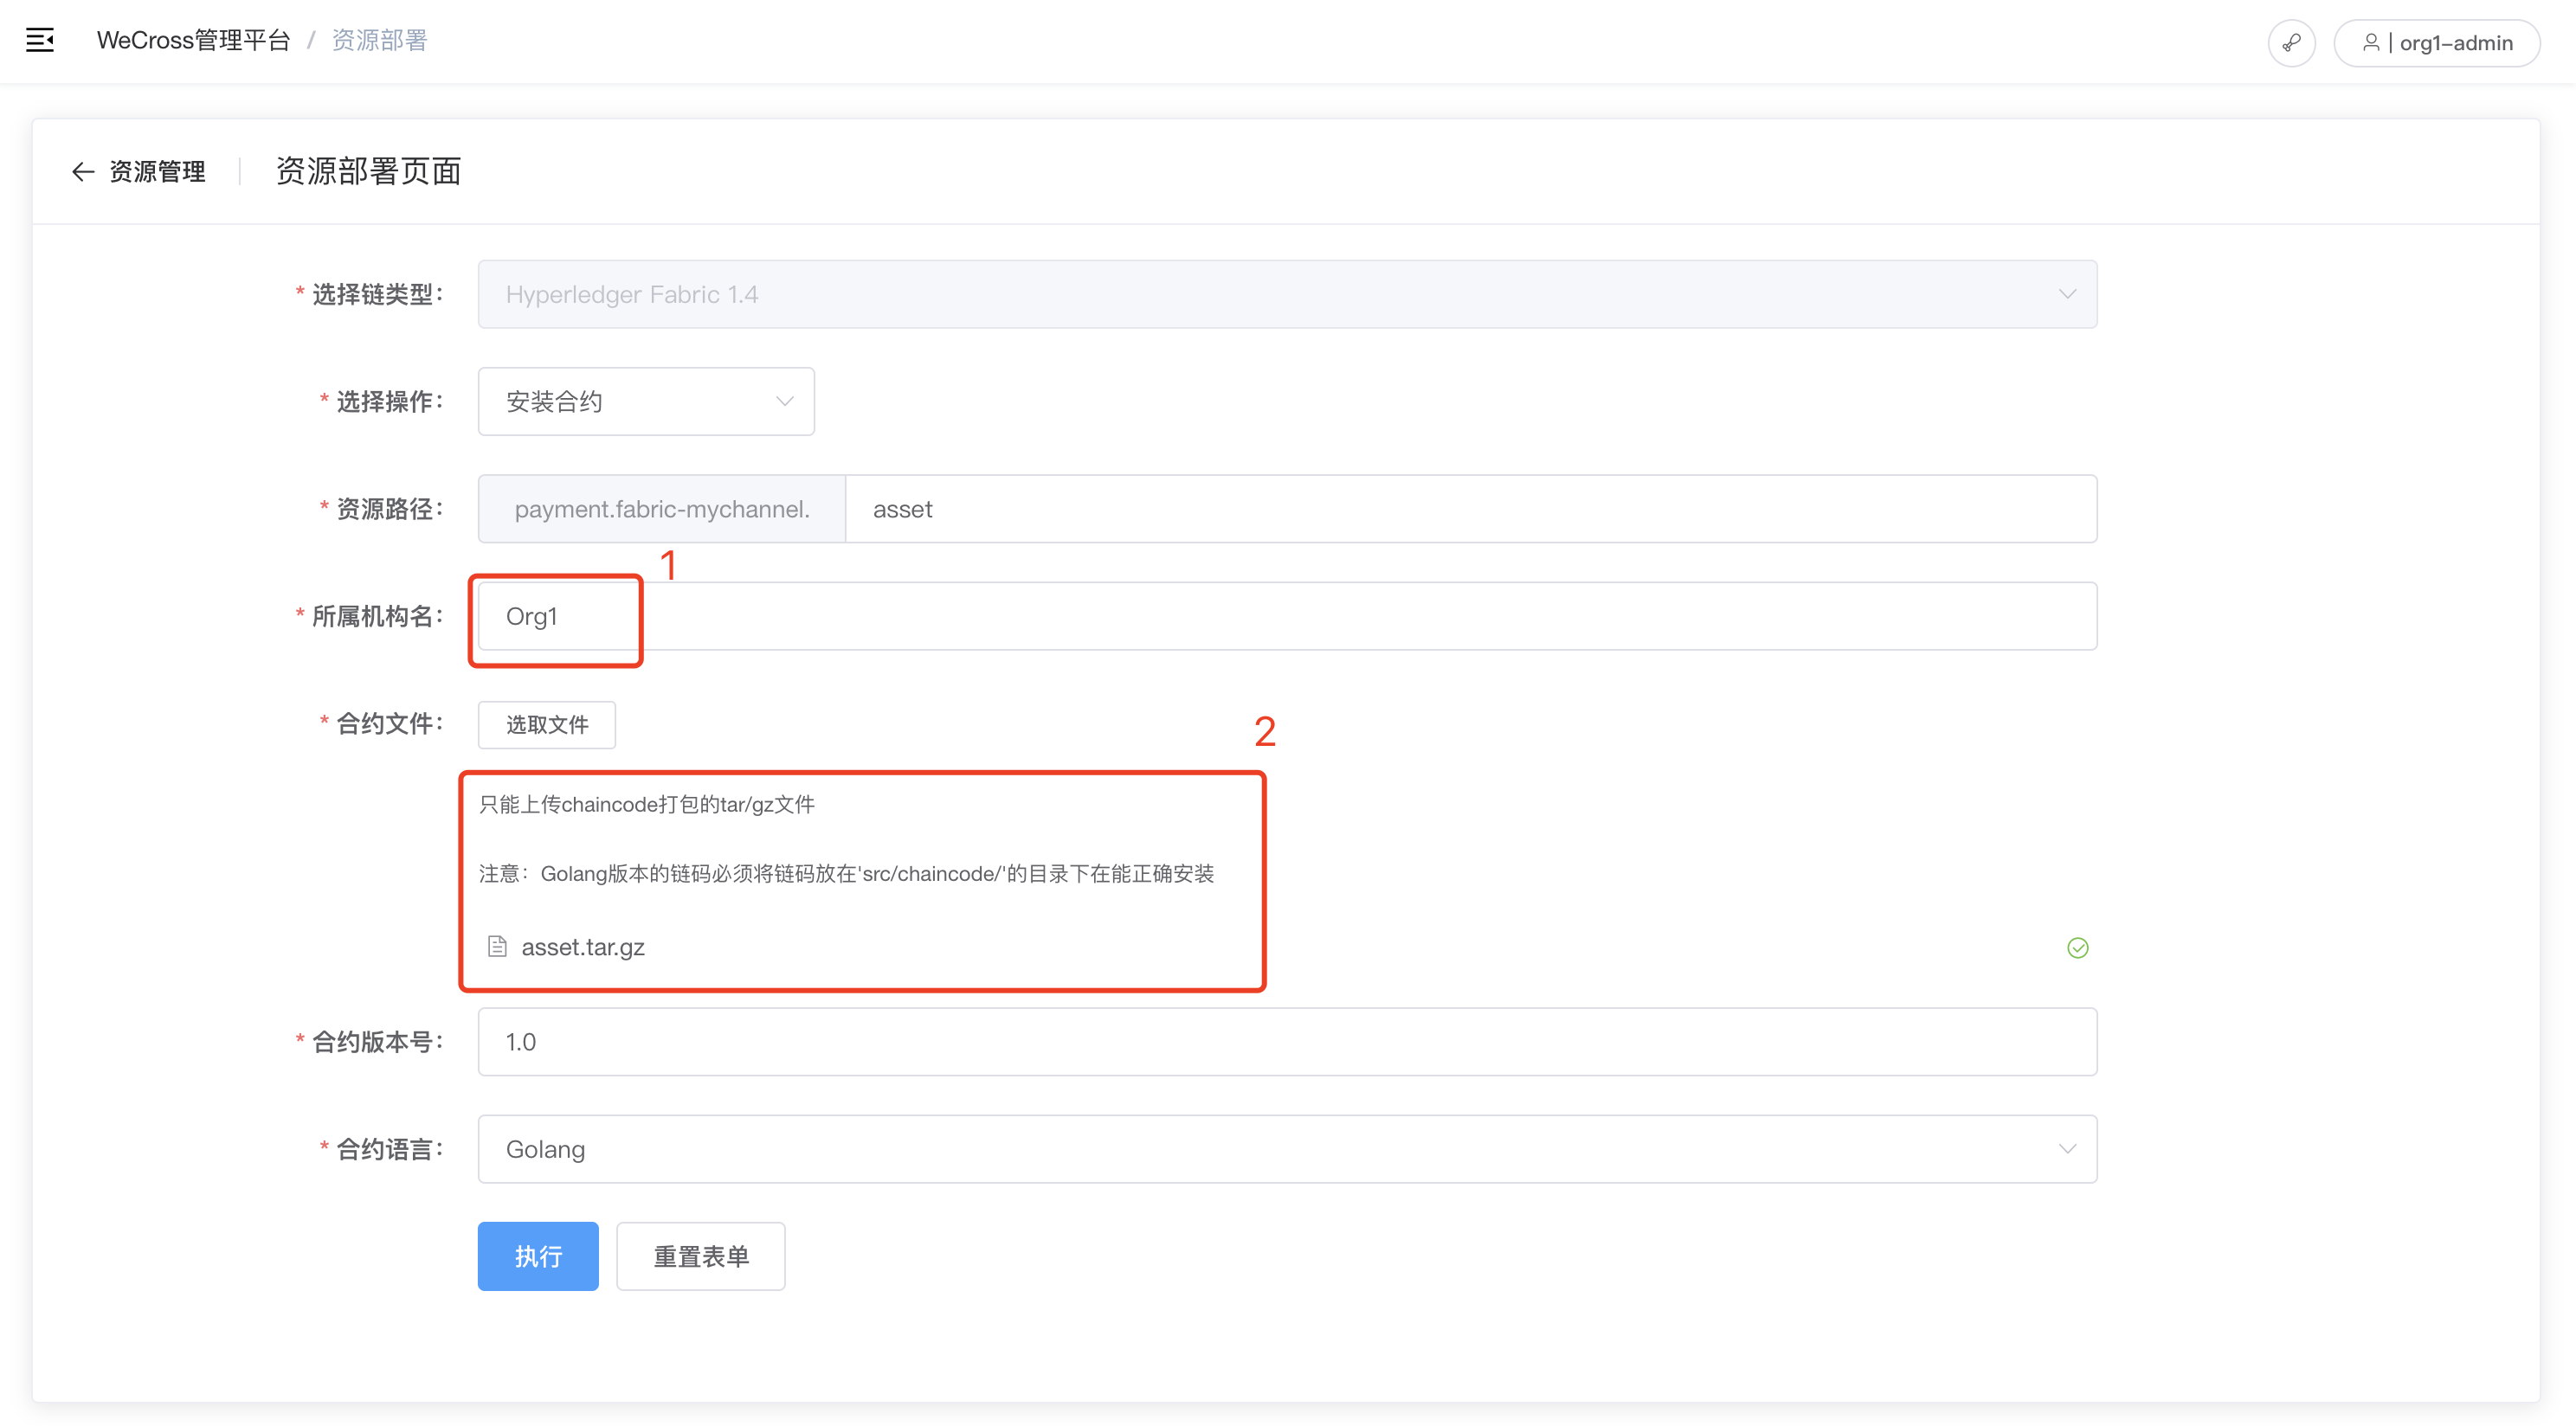Click the 合约语言 label
Viewport: 2576px width, 1426px height.
point(390,1149)
